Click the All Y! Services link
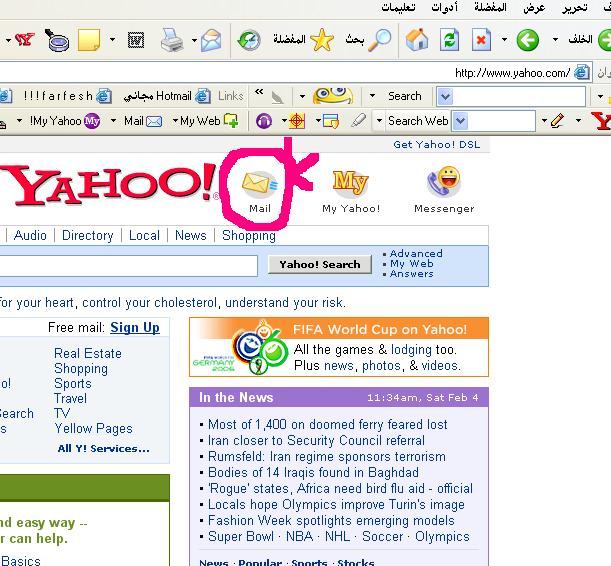 (x=103, y=449)
